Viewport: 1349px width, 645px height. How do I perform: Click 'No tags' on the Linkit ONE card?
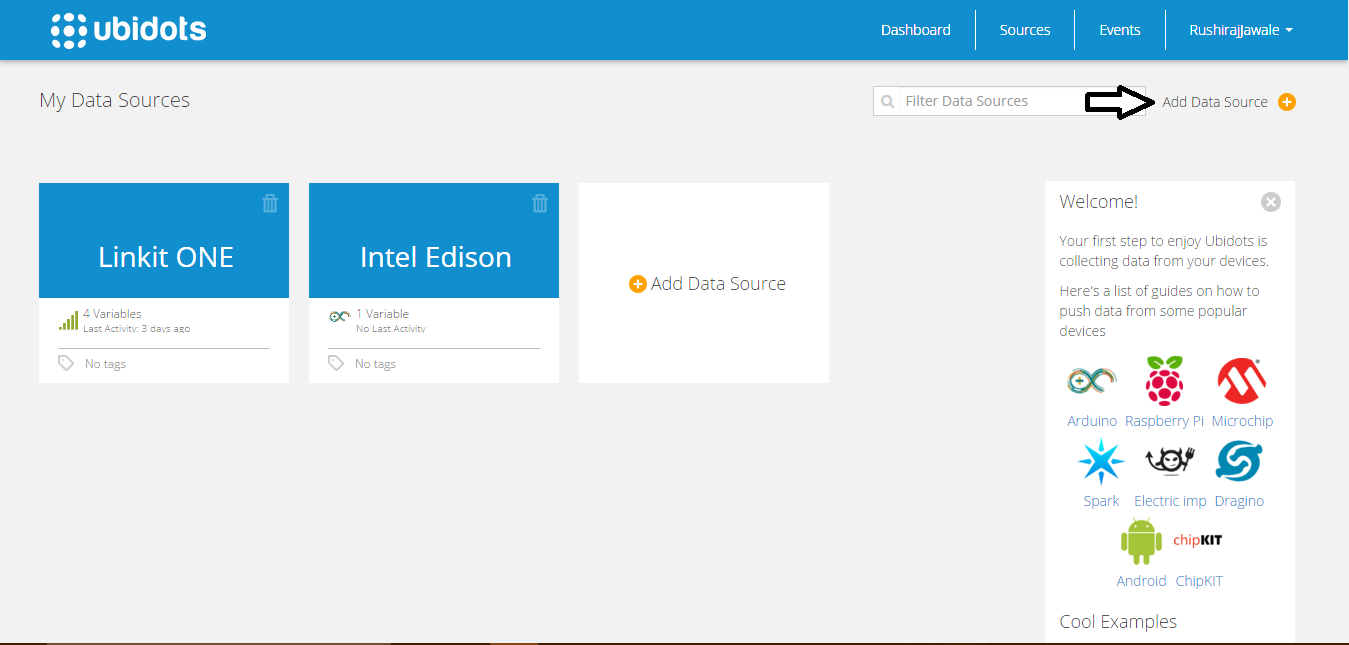105,364
